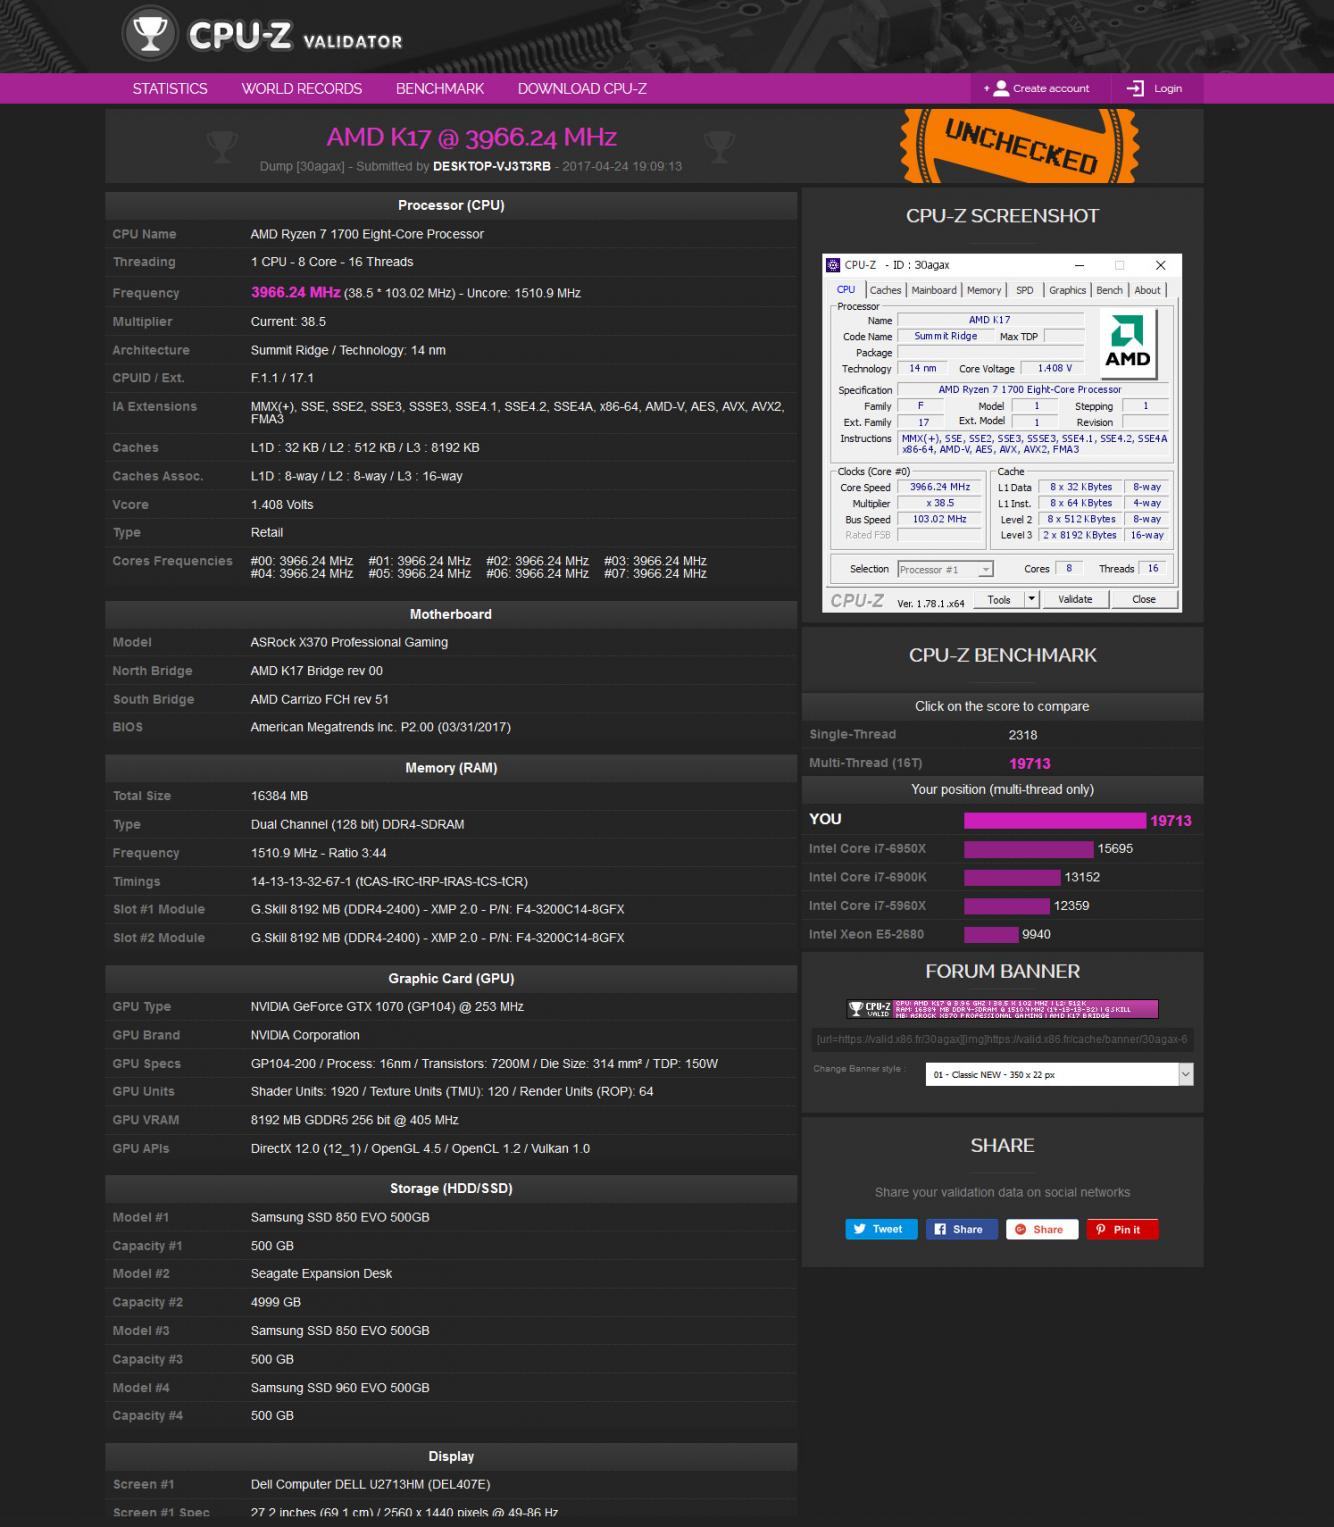This screenshot has width=1334, height=1527.
Task: Click the memory Timings value
Action: pyautogui.click(x=389, y=881)
